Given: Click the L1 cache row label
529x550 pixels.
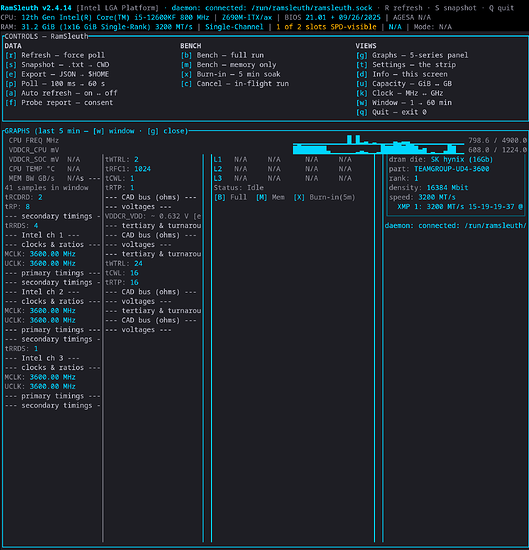Looking at the screenshot, I should (218, 159).
